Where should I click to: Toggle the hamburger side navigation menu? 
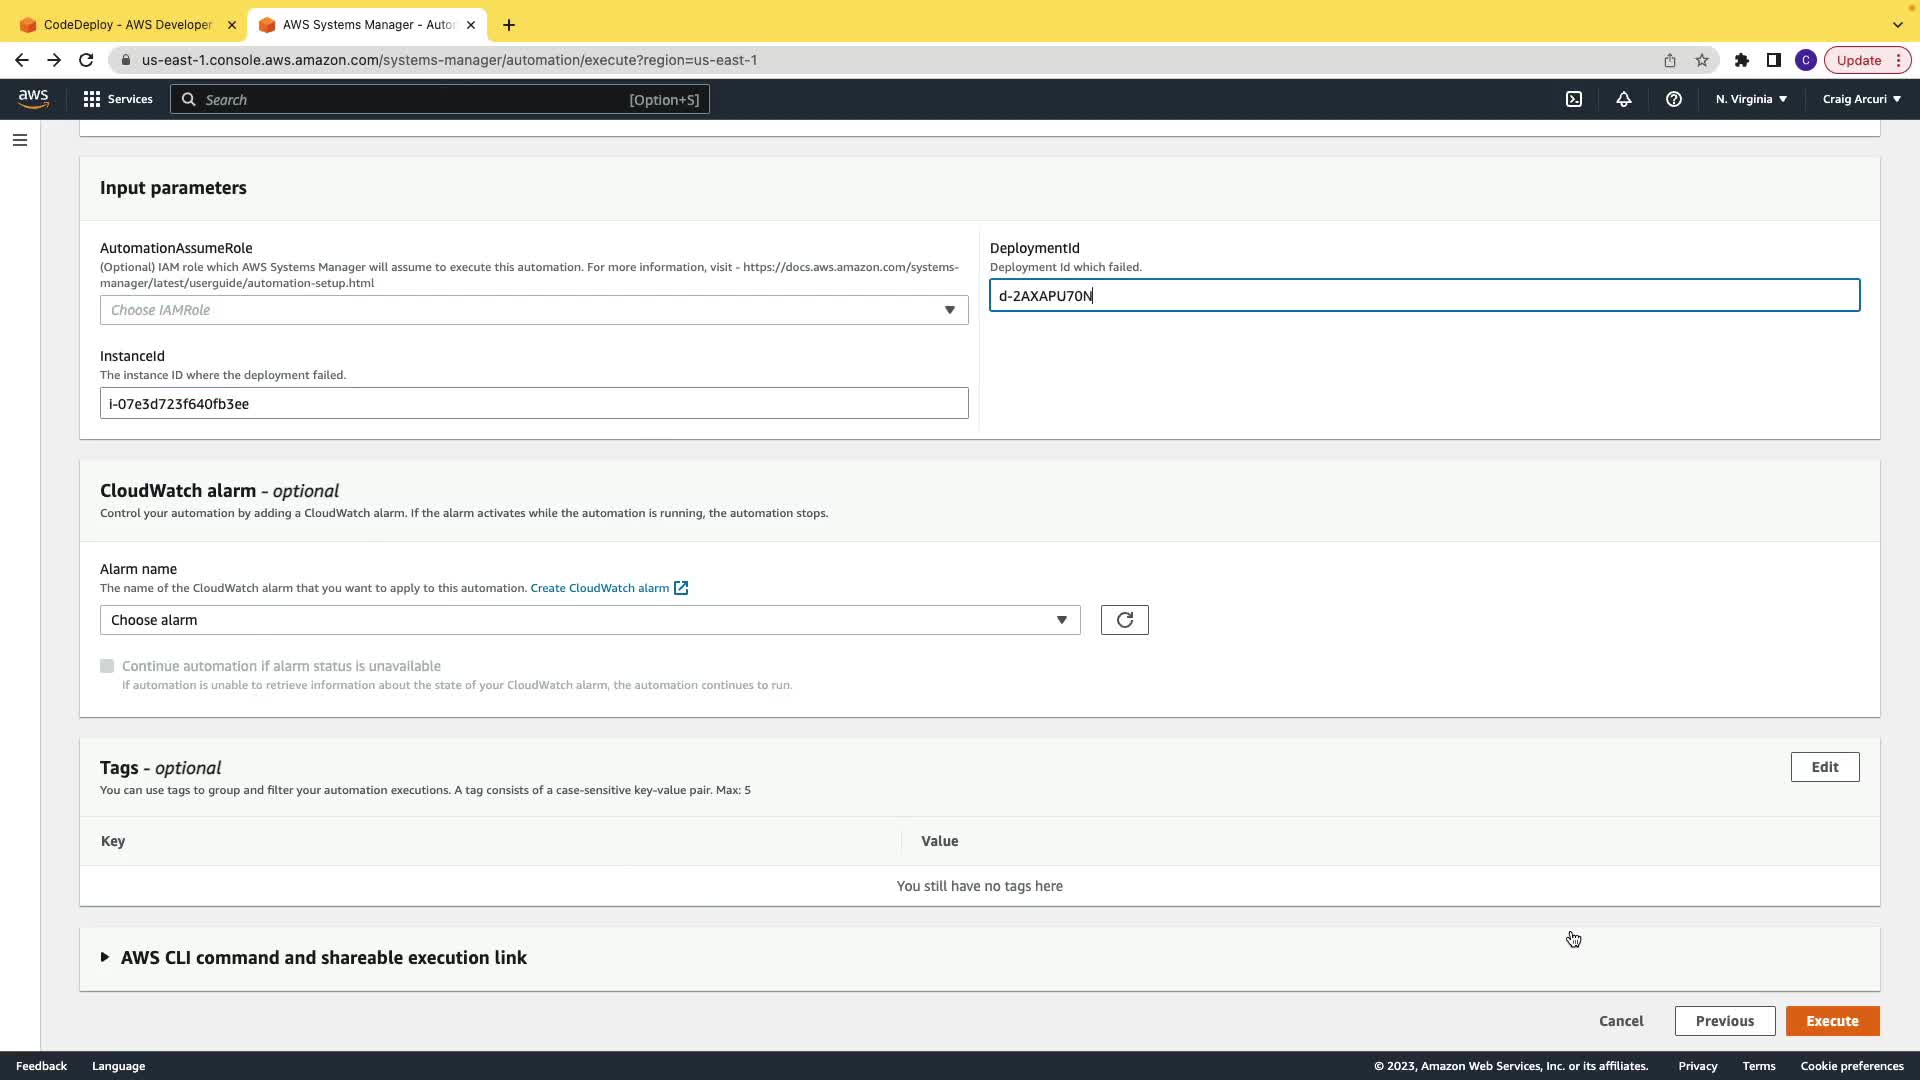20,140
